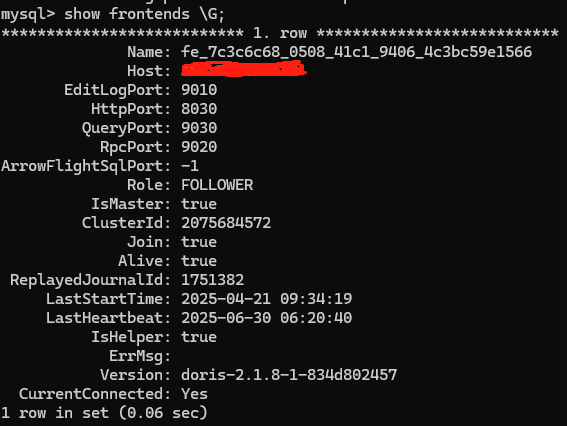This screenshot has width=567, height=426.
Task: Click the LastHeartbeat timestamp 2025-06-30
Action: tap(267, 318)
